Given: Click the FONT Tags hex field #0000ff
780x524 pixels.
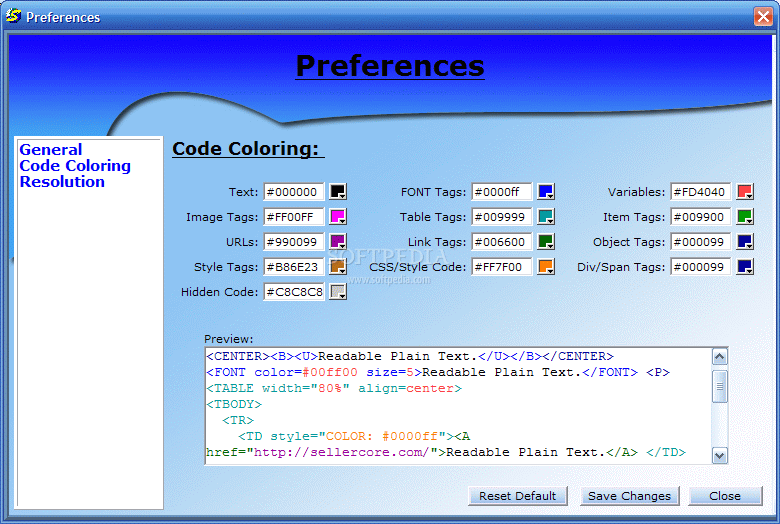Looking at the screenshot, I should pos(502,192).
